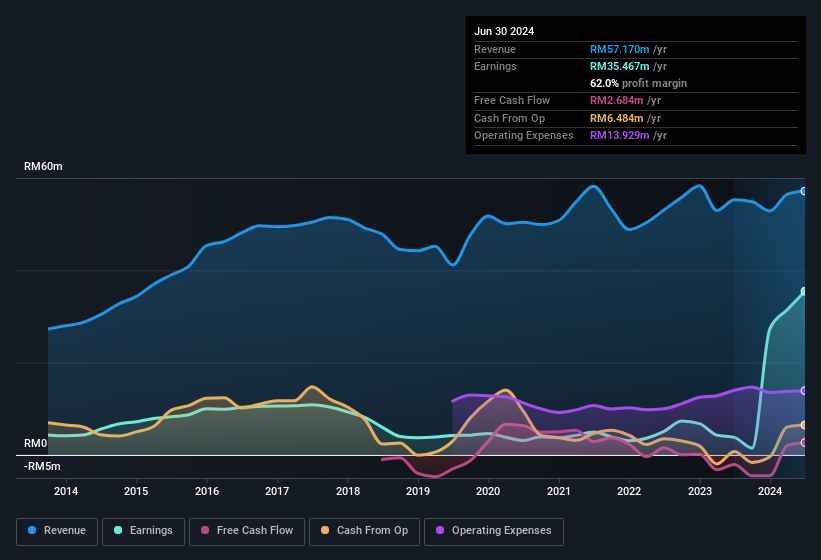Click the 2021 x-axis label
This screenshot has height=560, width=821.
tap(559, 491)
